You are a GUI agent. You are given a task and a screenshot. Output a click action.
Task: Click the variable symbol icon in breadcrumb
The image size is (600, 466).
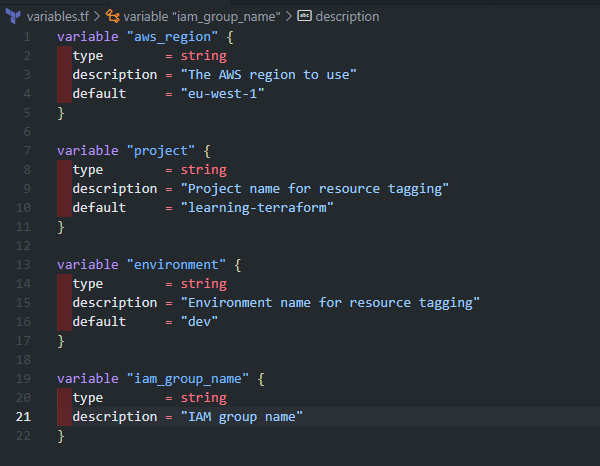(x=112, y=16)
